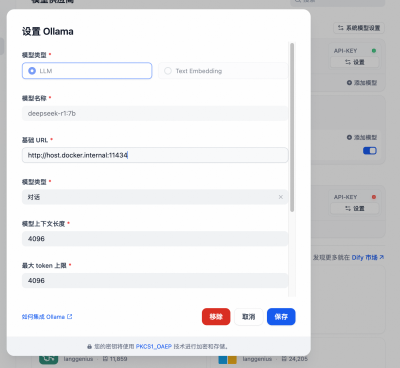
Task: Toggle the blue model enable switch
Action: coord(370,151)
